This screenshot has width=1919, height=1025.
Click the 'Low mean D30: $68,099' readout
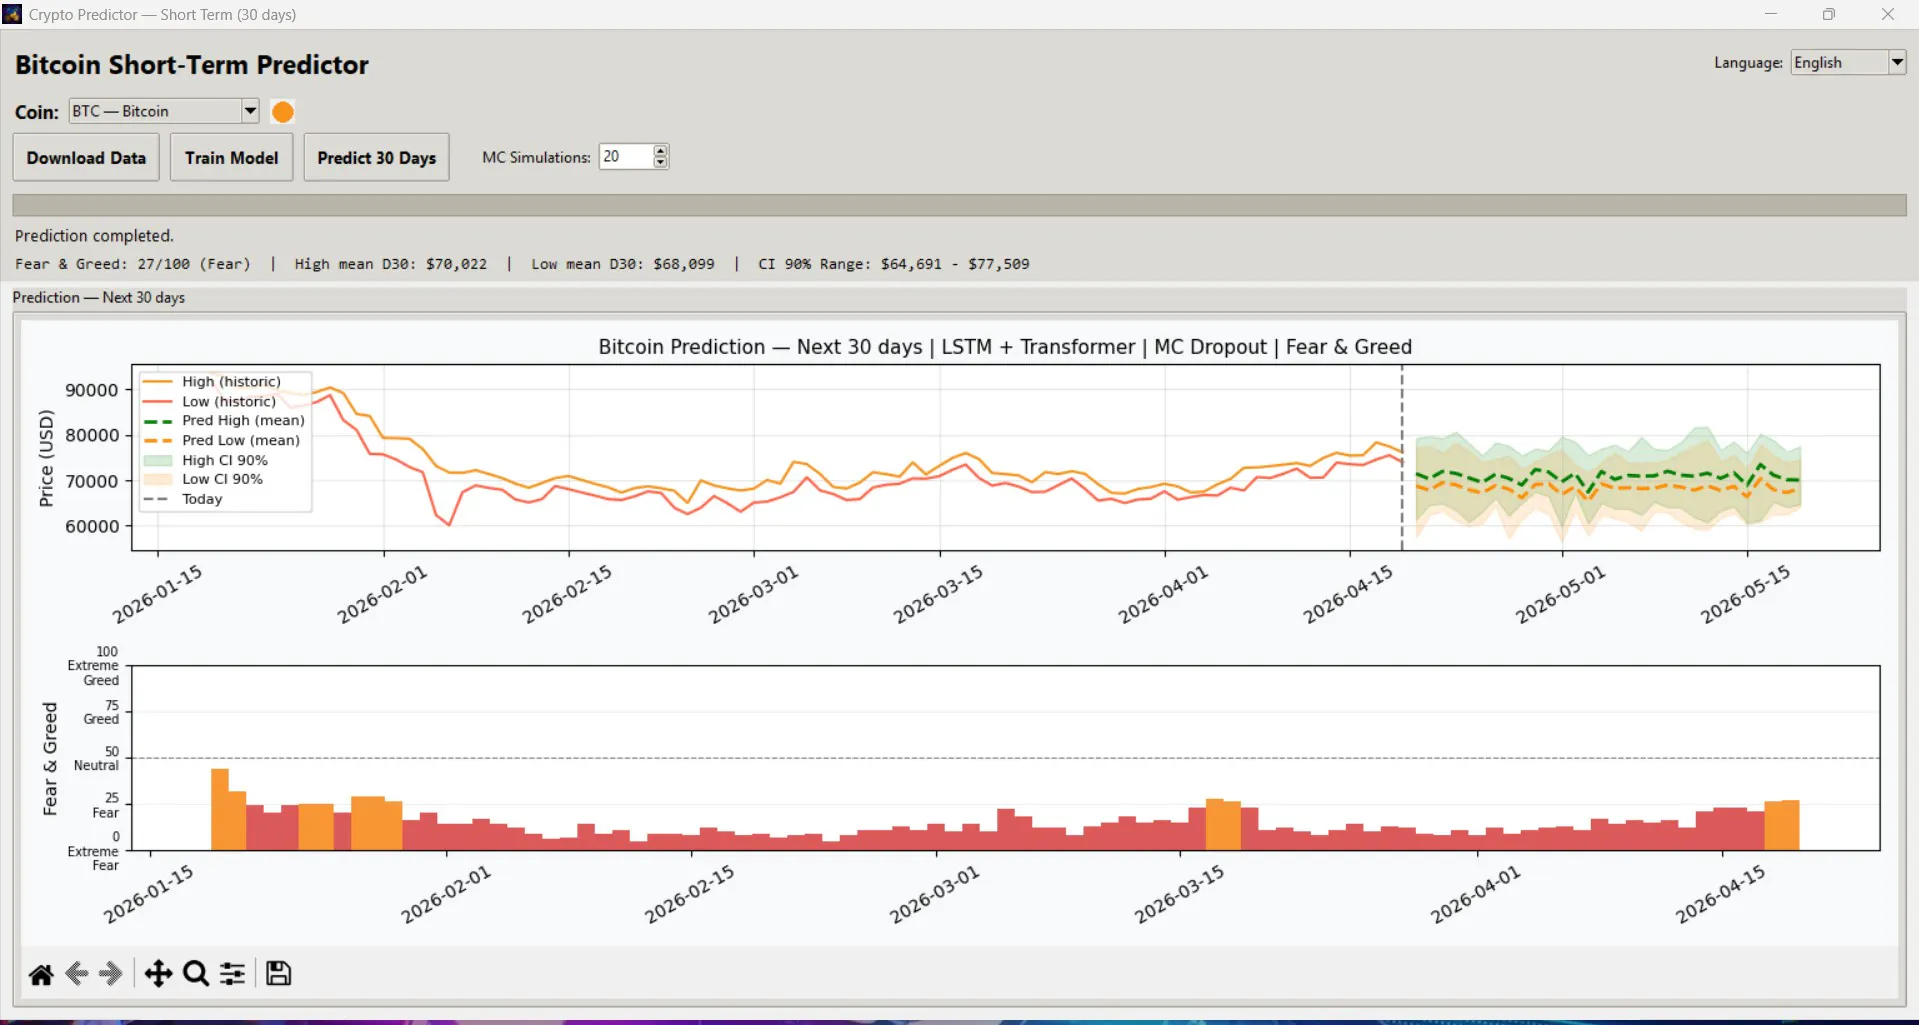[623, 264]
